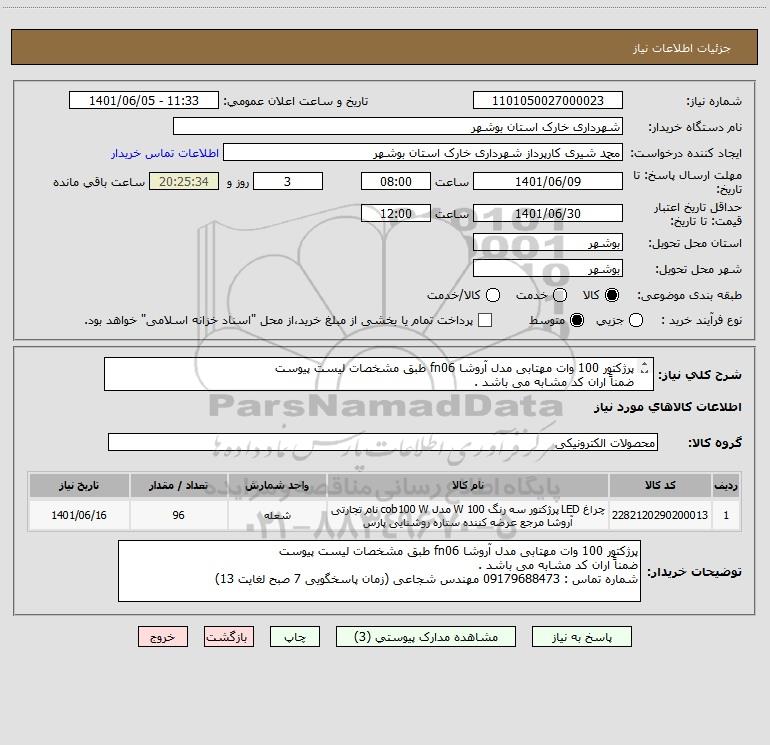Click the product name cell چراغ LED پرژکتور

[468, 515]
